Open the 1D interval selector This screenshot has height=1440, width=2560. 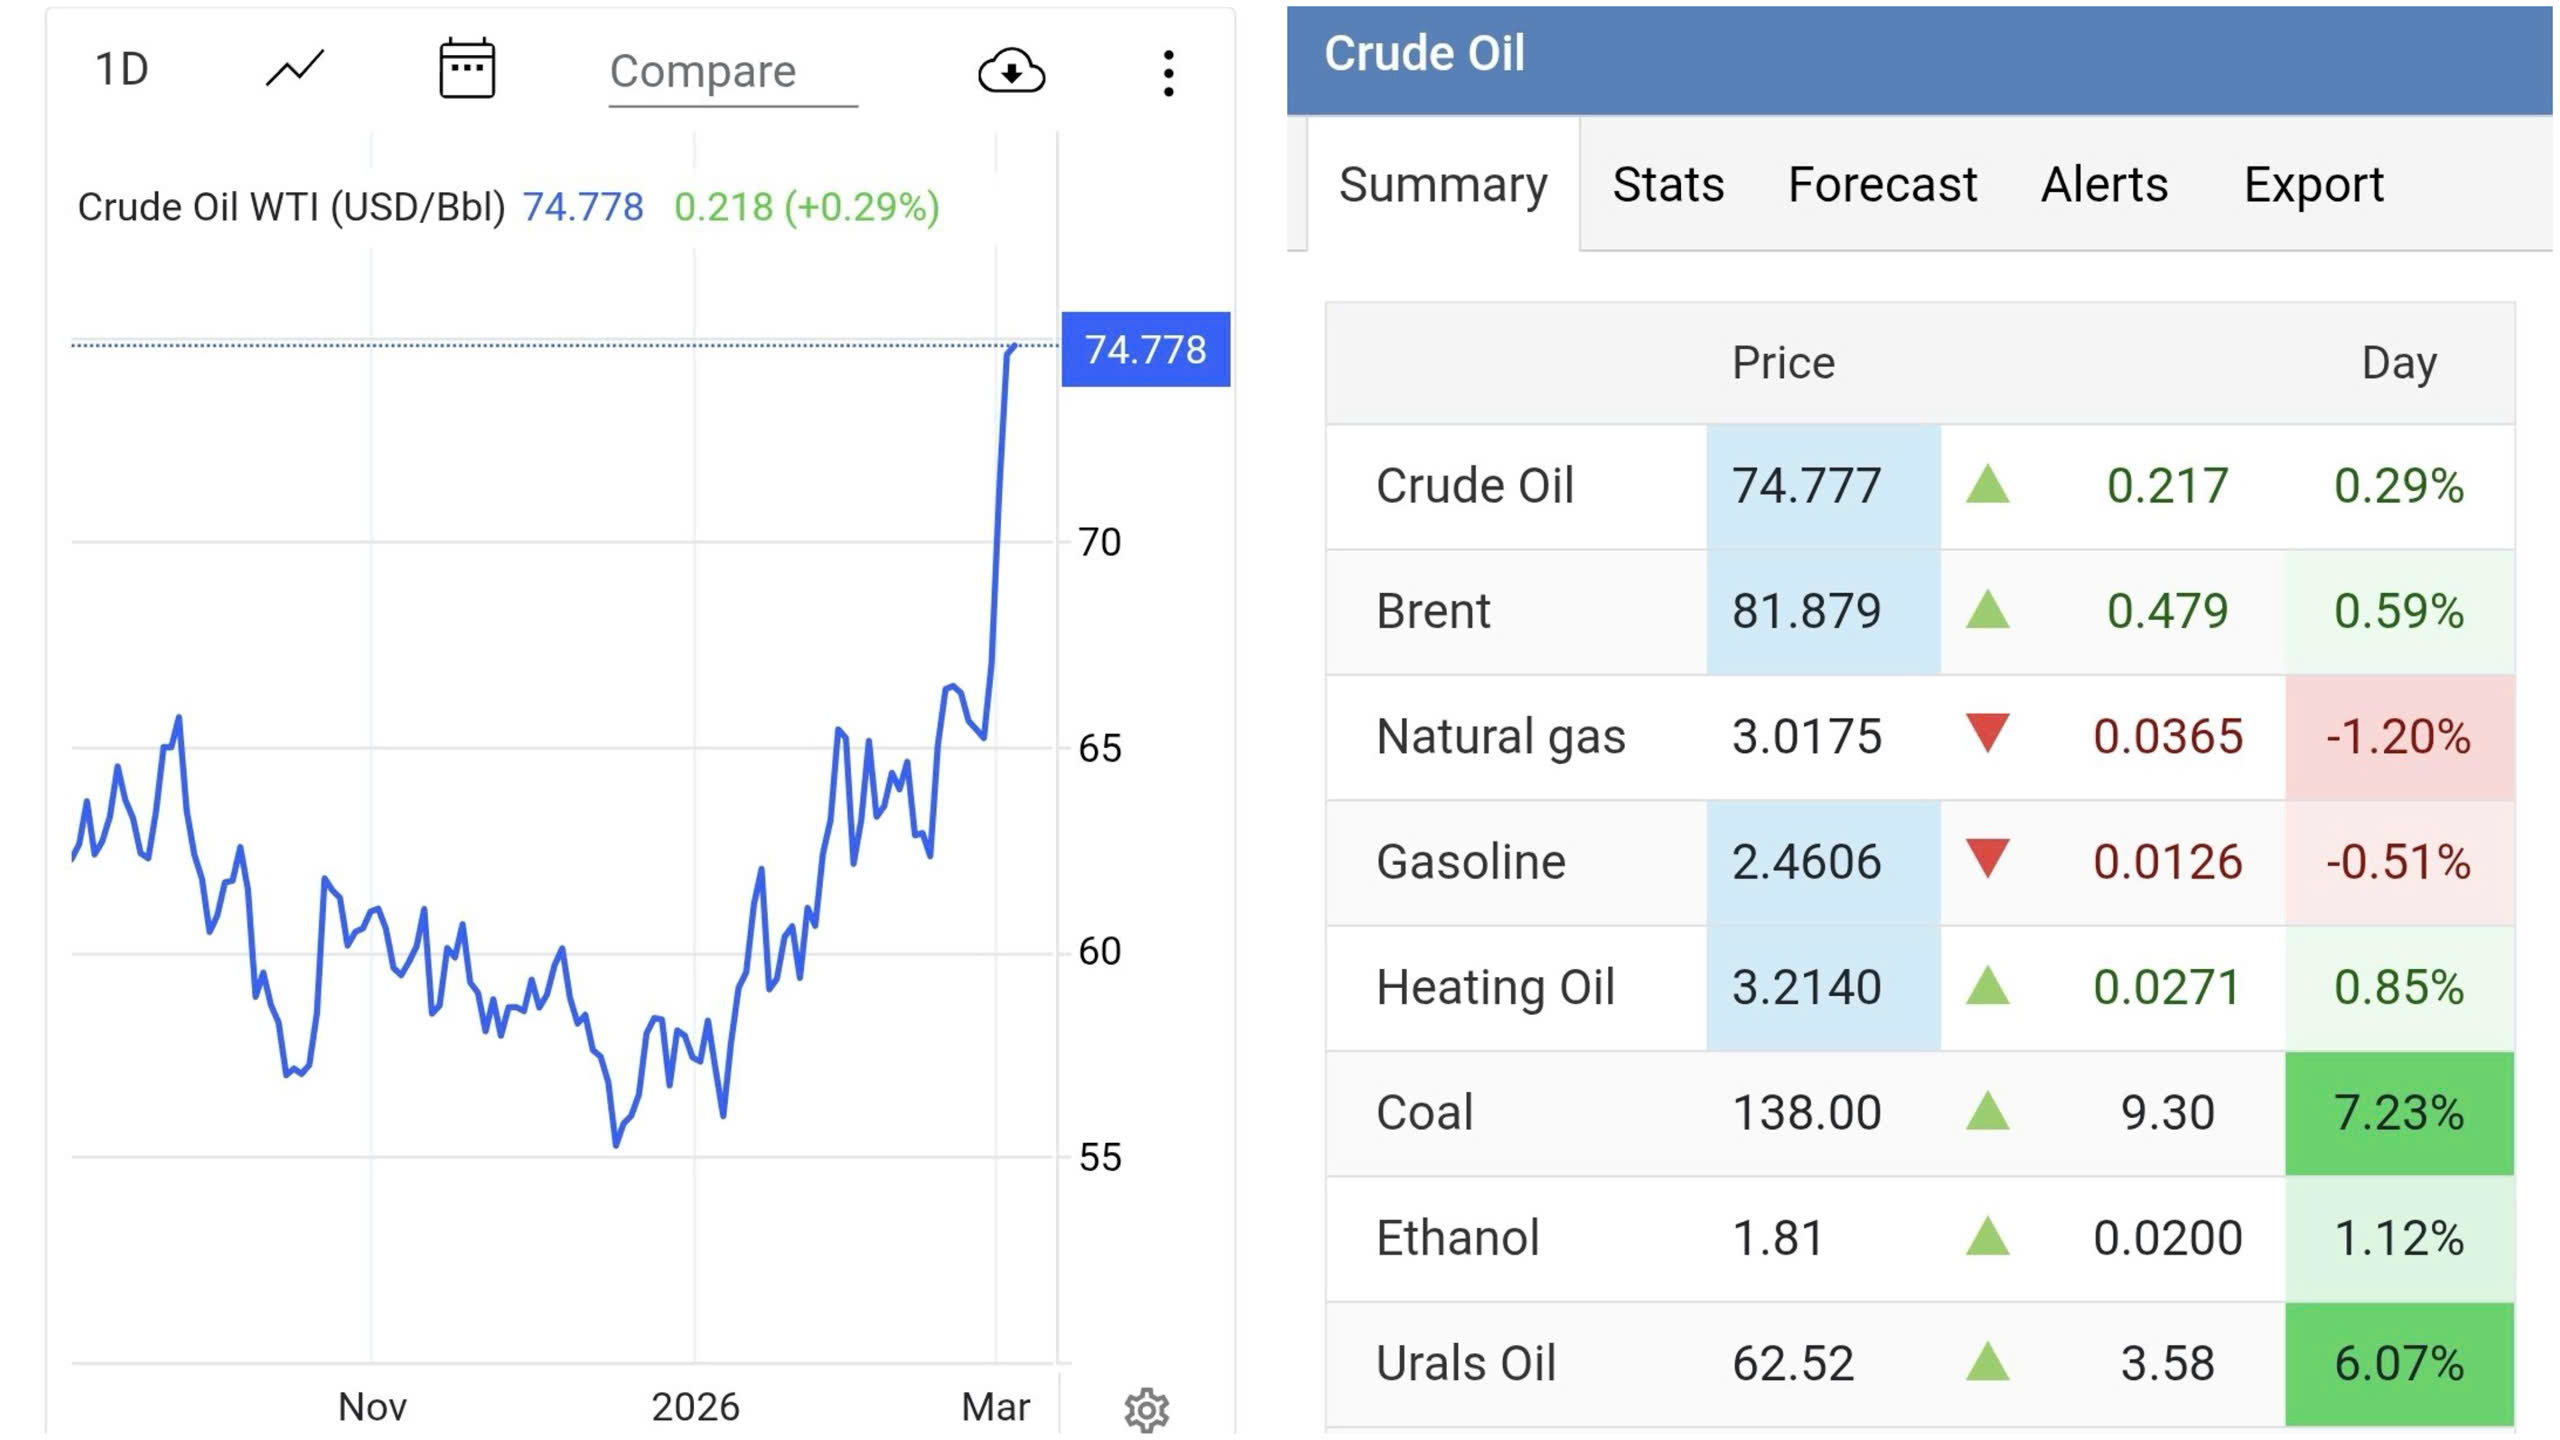(x=122, y=70)
